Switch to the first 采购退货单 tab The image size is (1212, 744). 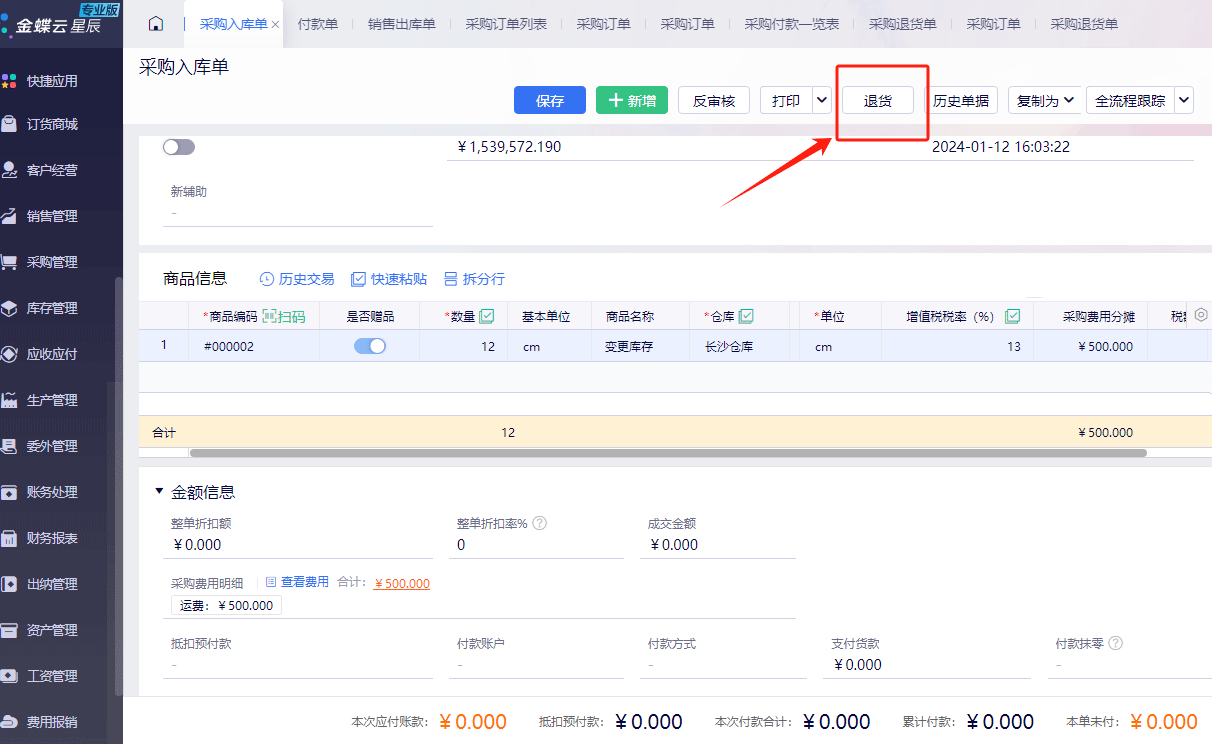coord(903,24)
